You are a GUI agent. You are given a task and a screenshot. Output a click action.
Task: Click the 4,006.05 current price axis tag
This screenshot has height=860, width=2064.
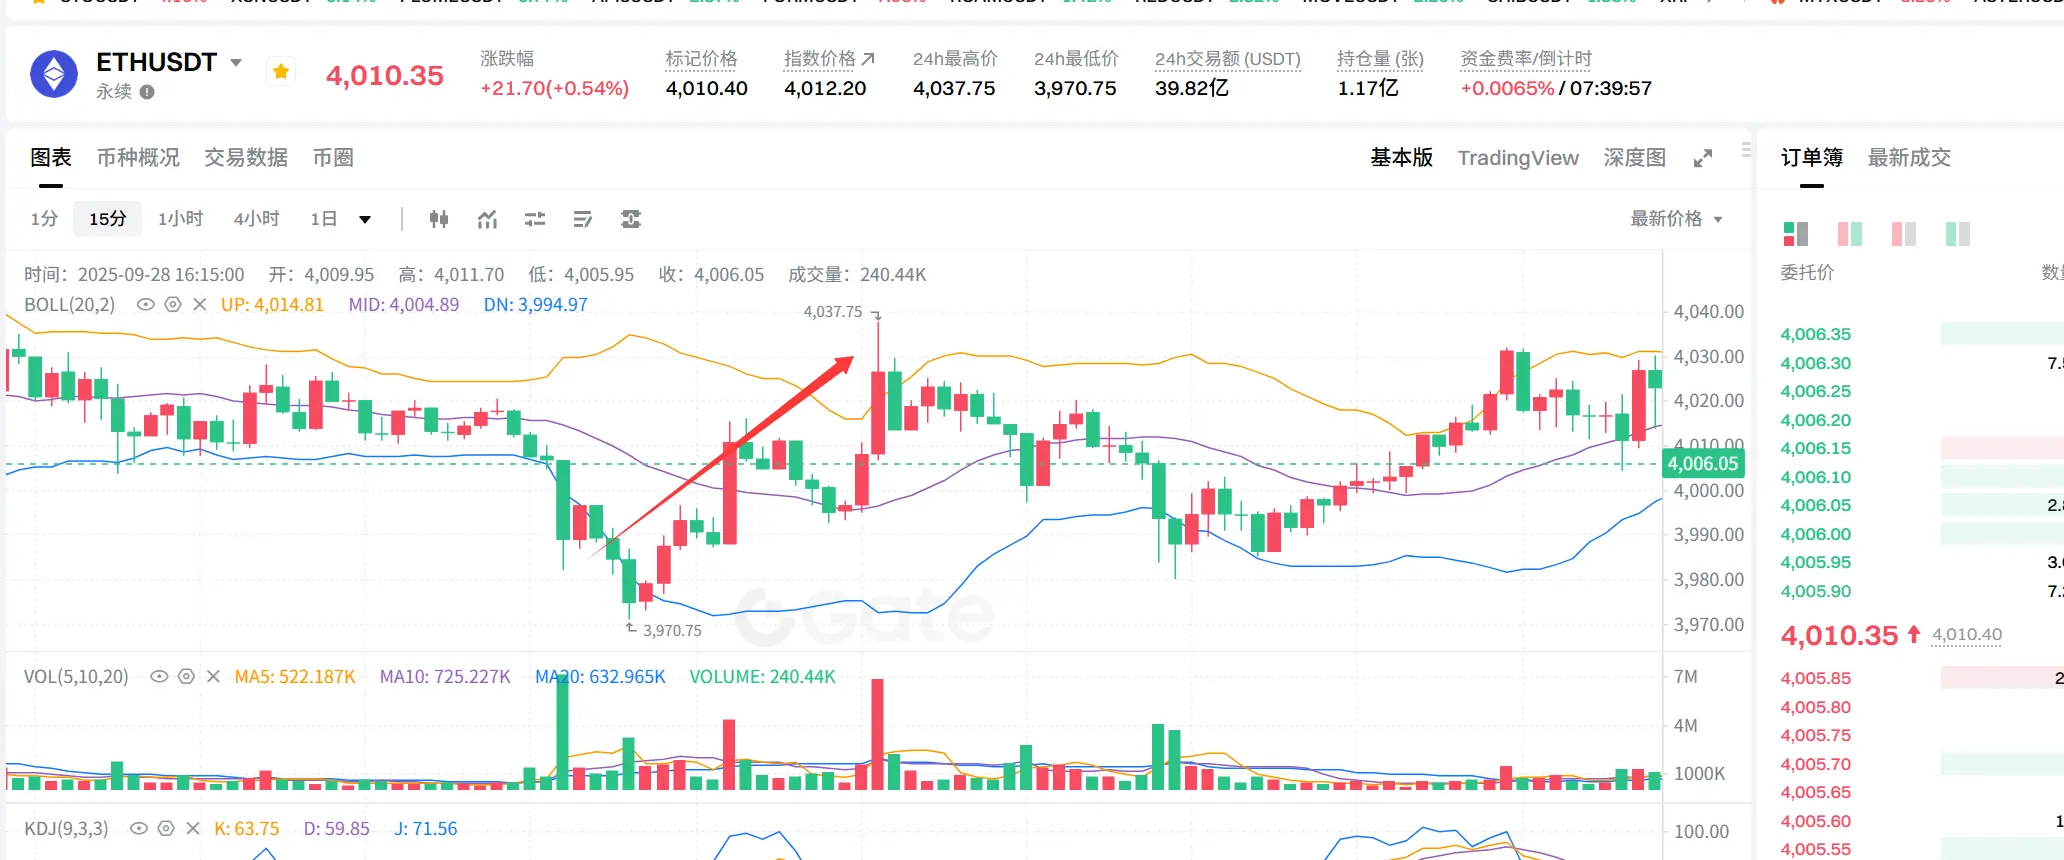[1703, 464]
